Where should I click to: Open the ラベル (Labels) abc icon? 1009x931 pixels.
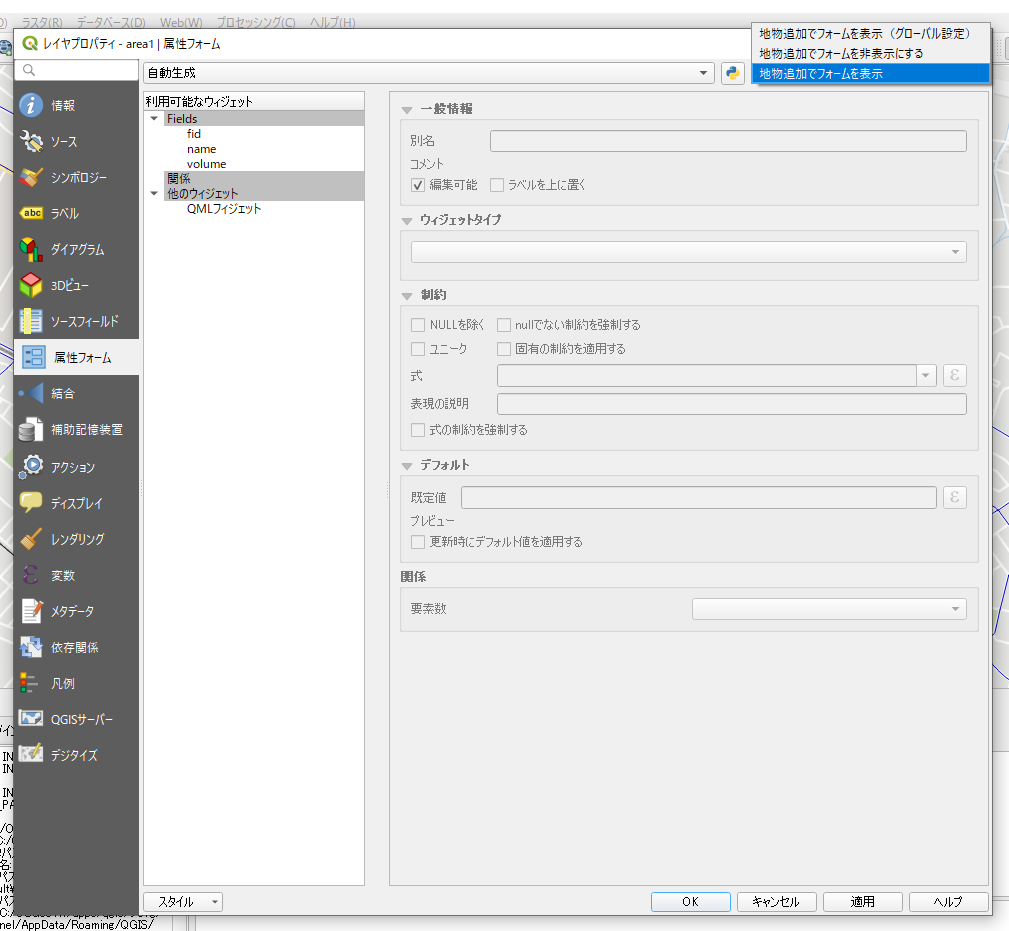point(32,213)
